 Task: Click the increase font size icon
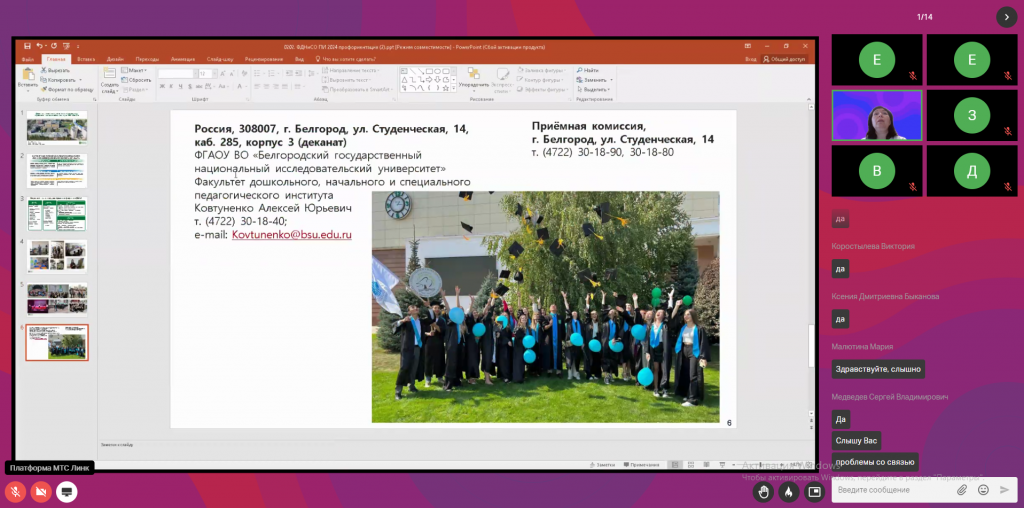click(221, 74)
